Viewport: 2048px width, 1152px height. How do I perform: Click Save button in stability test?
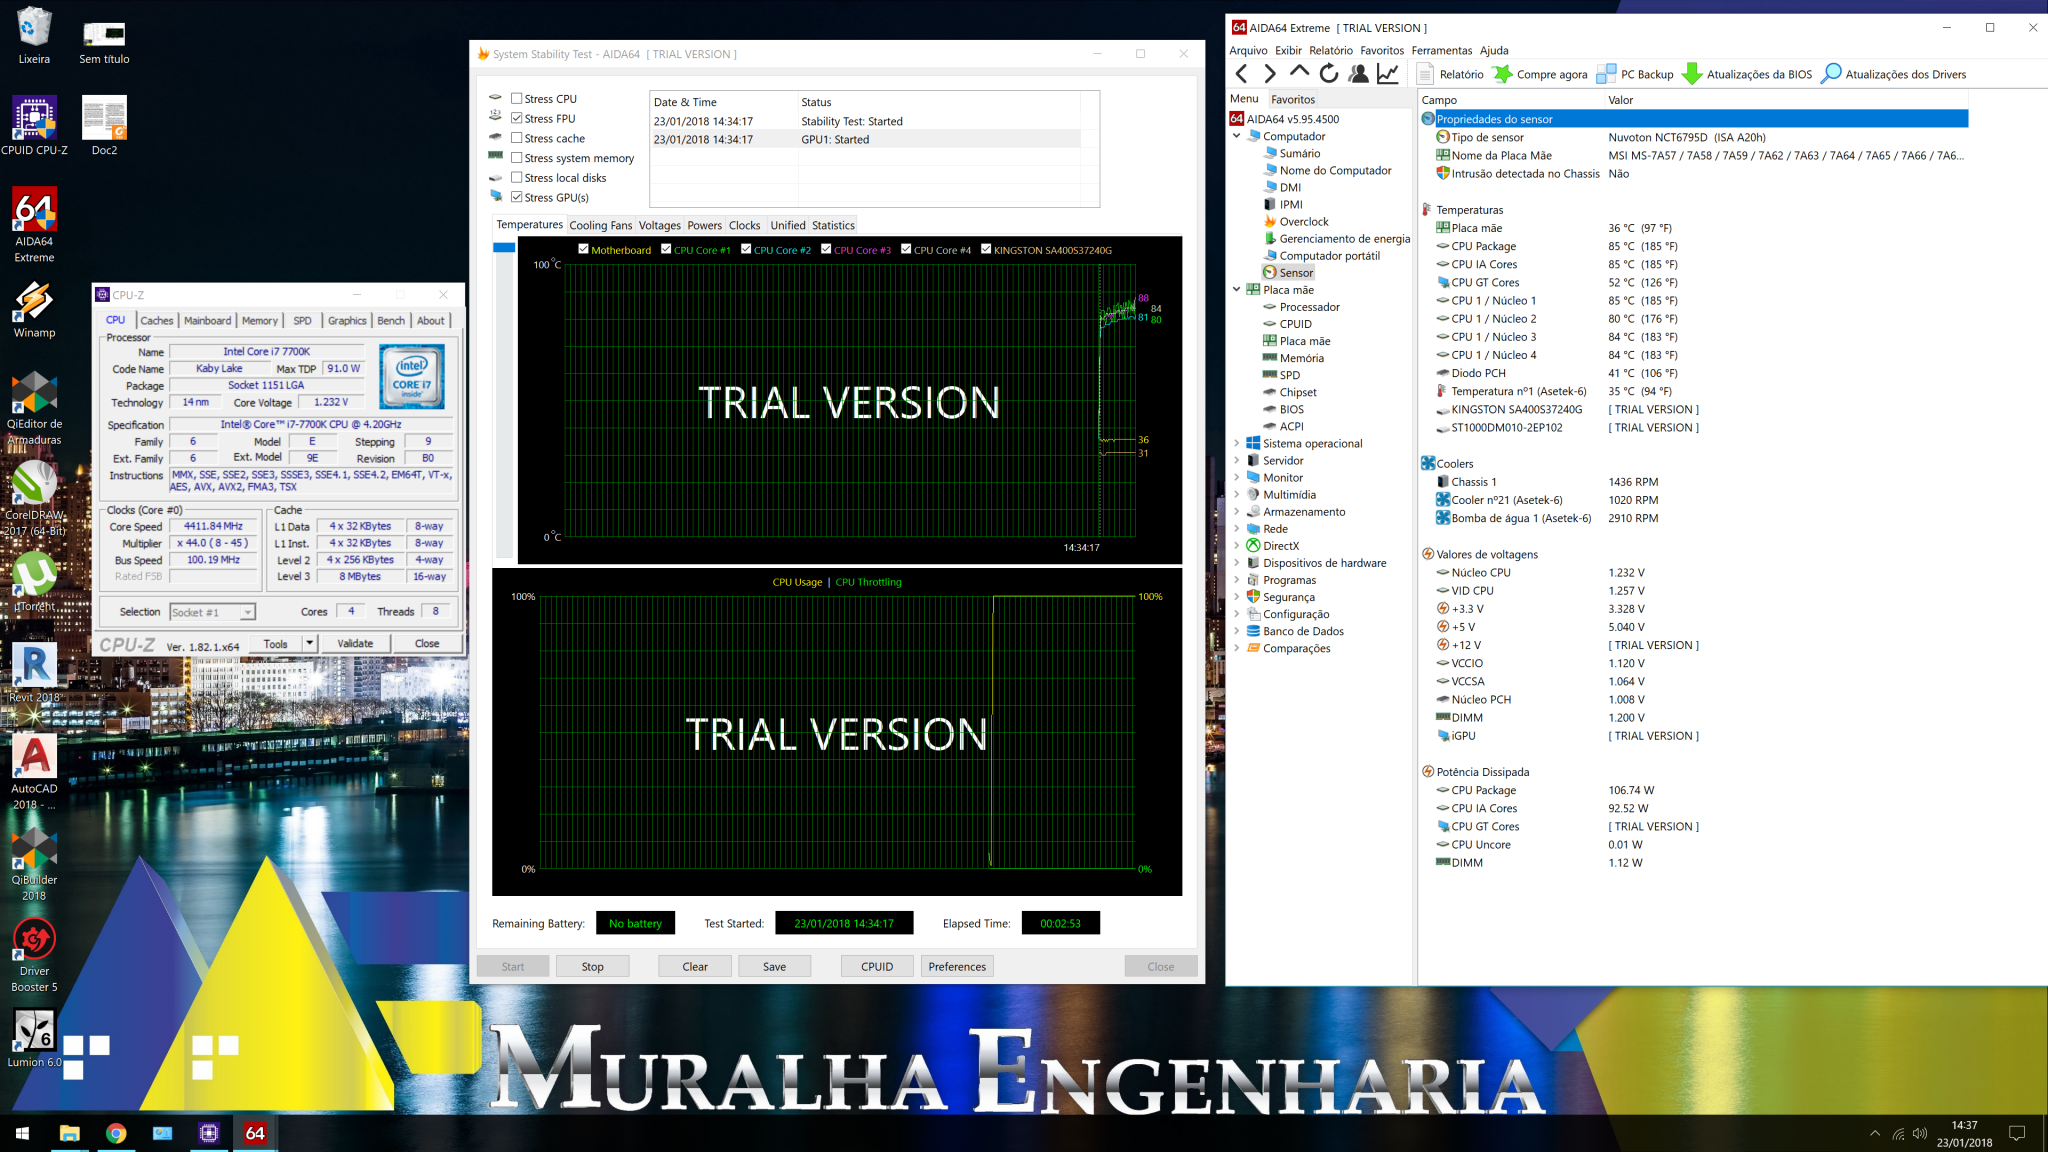click(x=774, y=966)
